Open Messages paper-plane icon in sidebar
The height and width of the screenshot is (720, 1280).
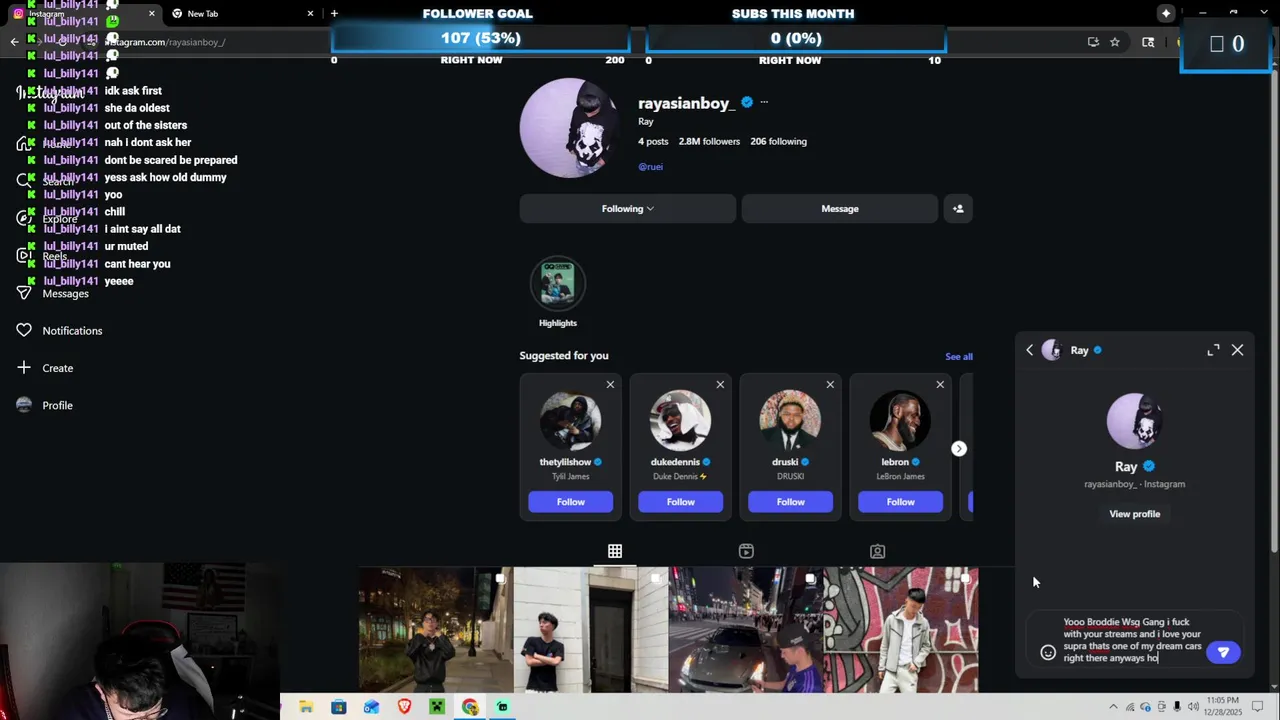click(24, 293)
